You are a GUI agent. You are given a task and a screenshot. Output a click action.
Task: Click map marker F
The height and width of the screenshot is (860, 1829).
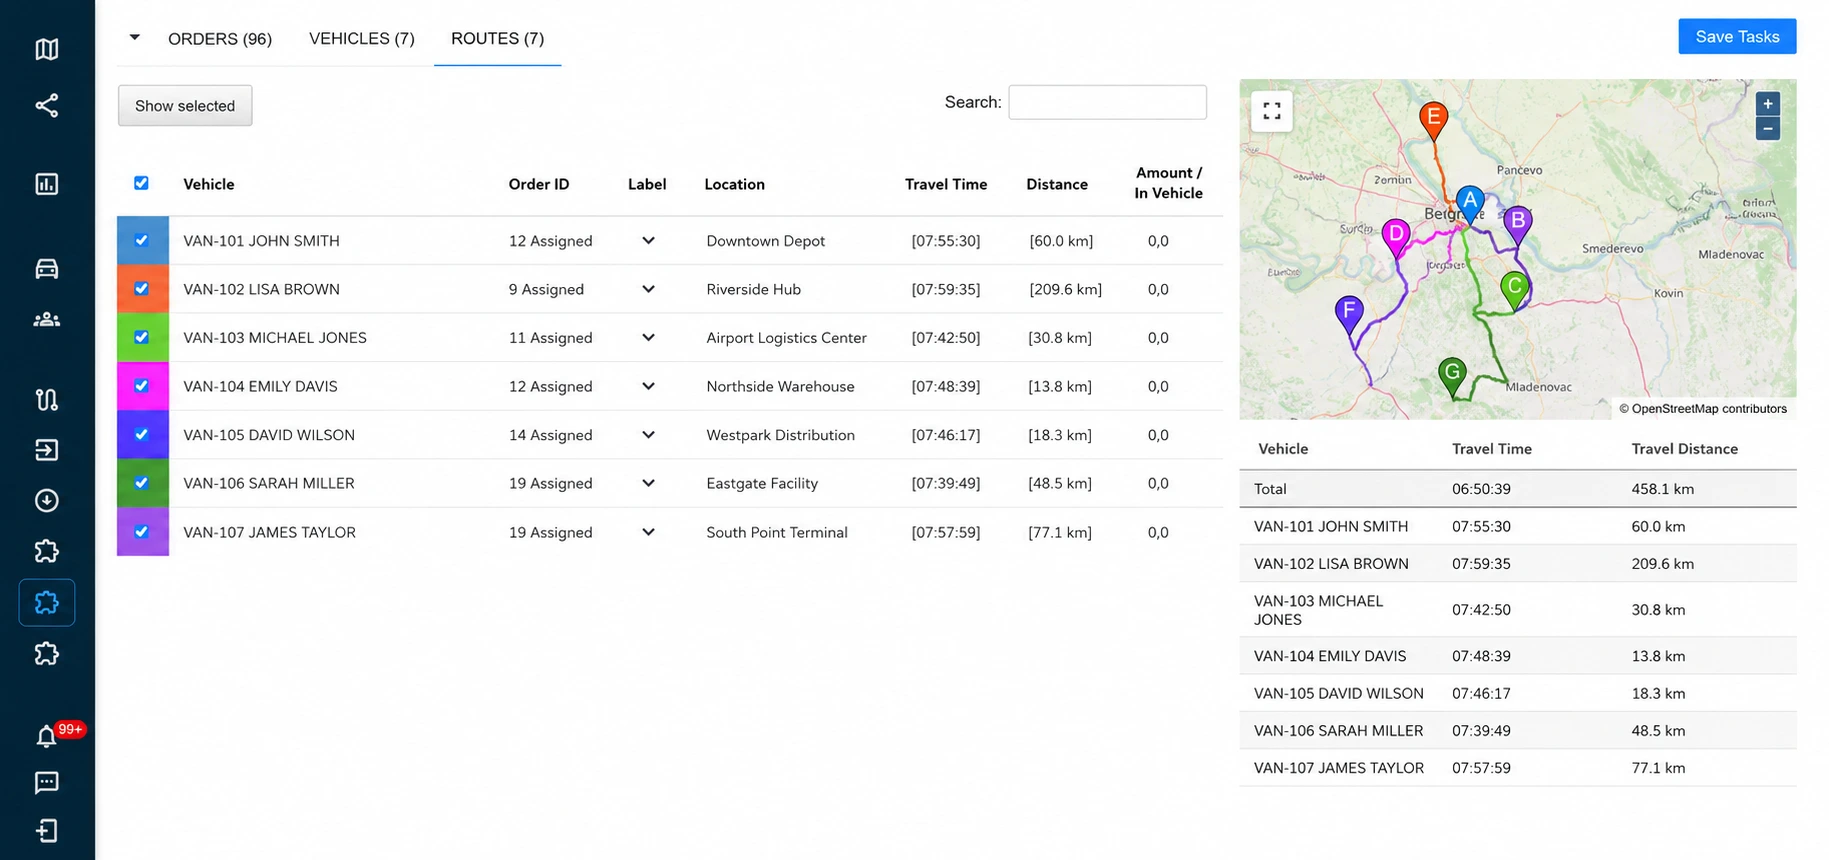(x=1349, y=313)
